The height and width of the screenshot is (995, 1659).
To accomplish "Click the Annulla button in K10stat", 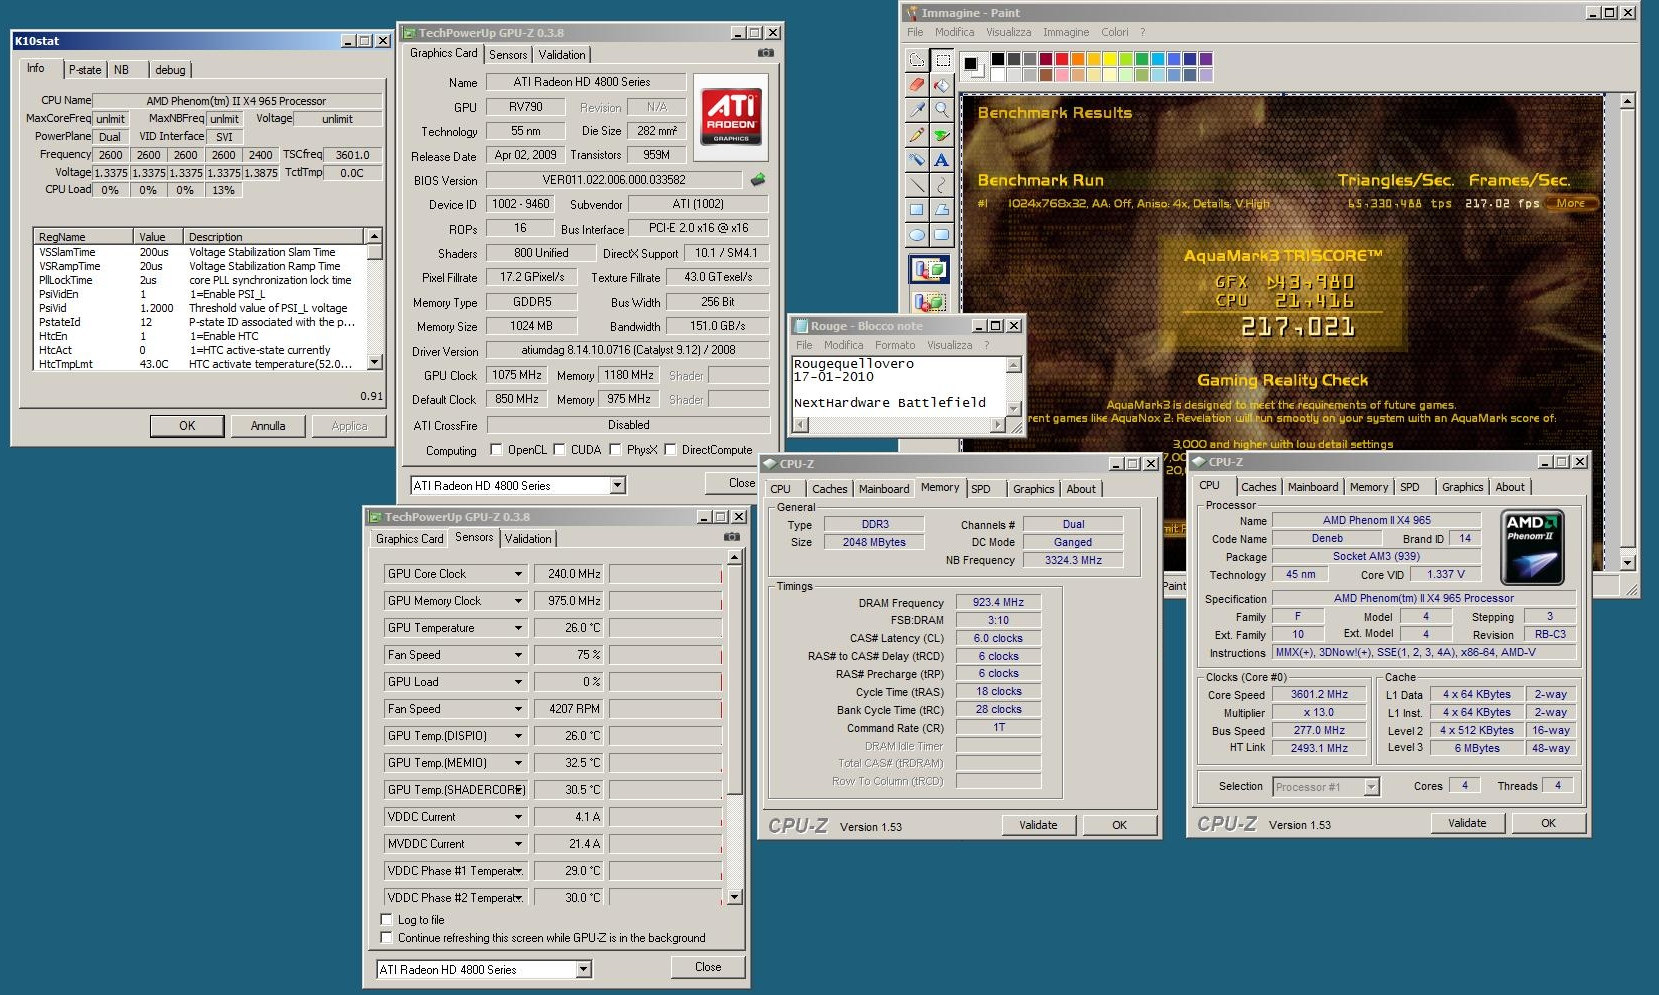I will (x=268, y=426).
